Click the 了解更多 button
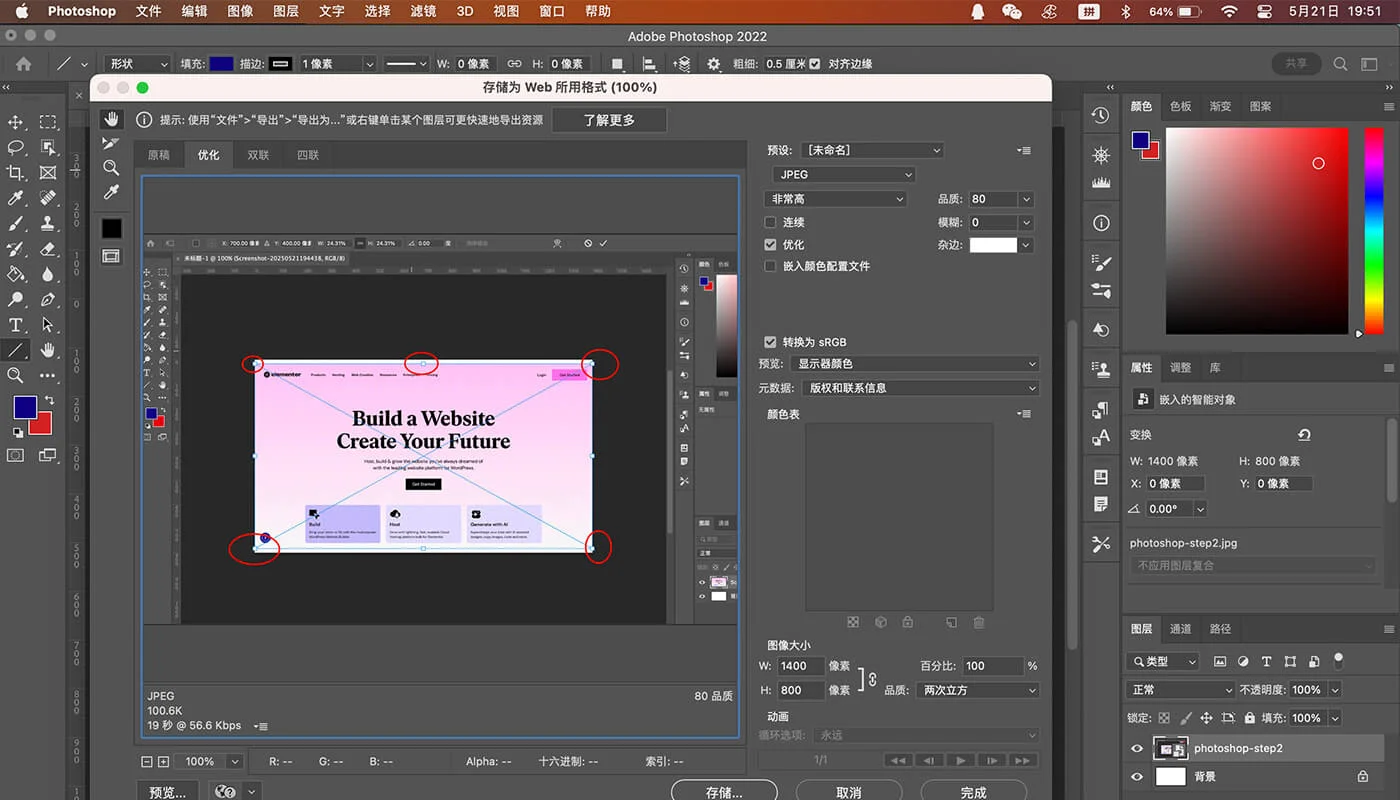 tap(608, 118)
